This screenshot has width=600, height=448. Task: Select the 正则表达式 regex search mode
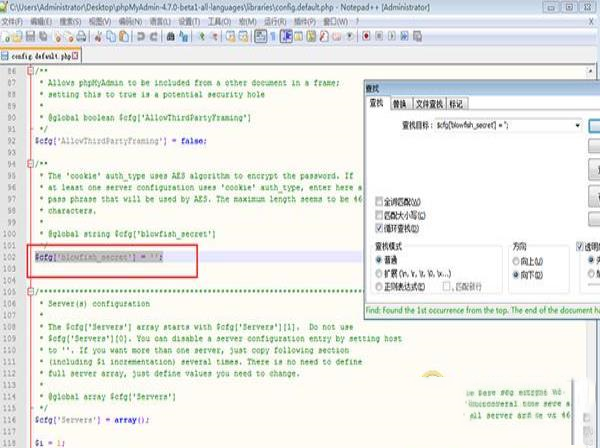[380, 286]
